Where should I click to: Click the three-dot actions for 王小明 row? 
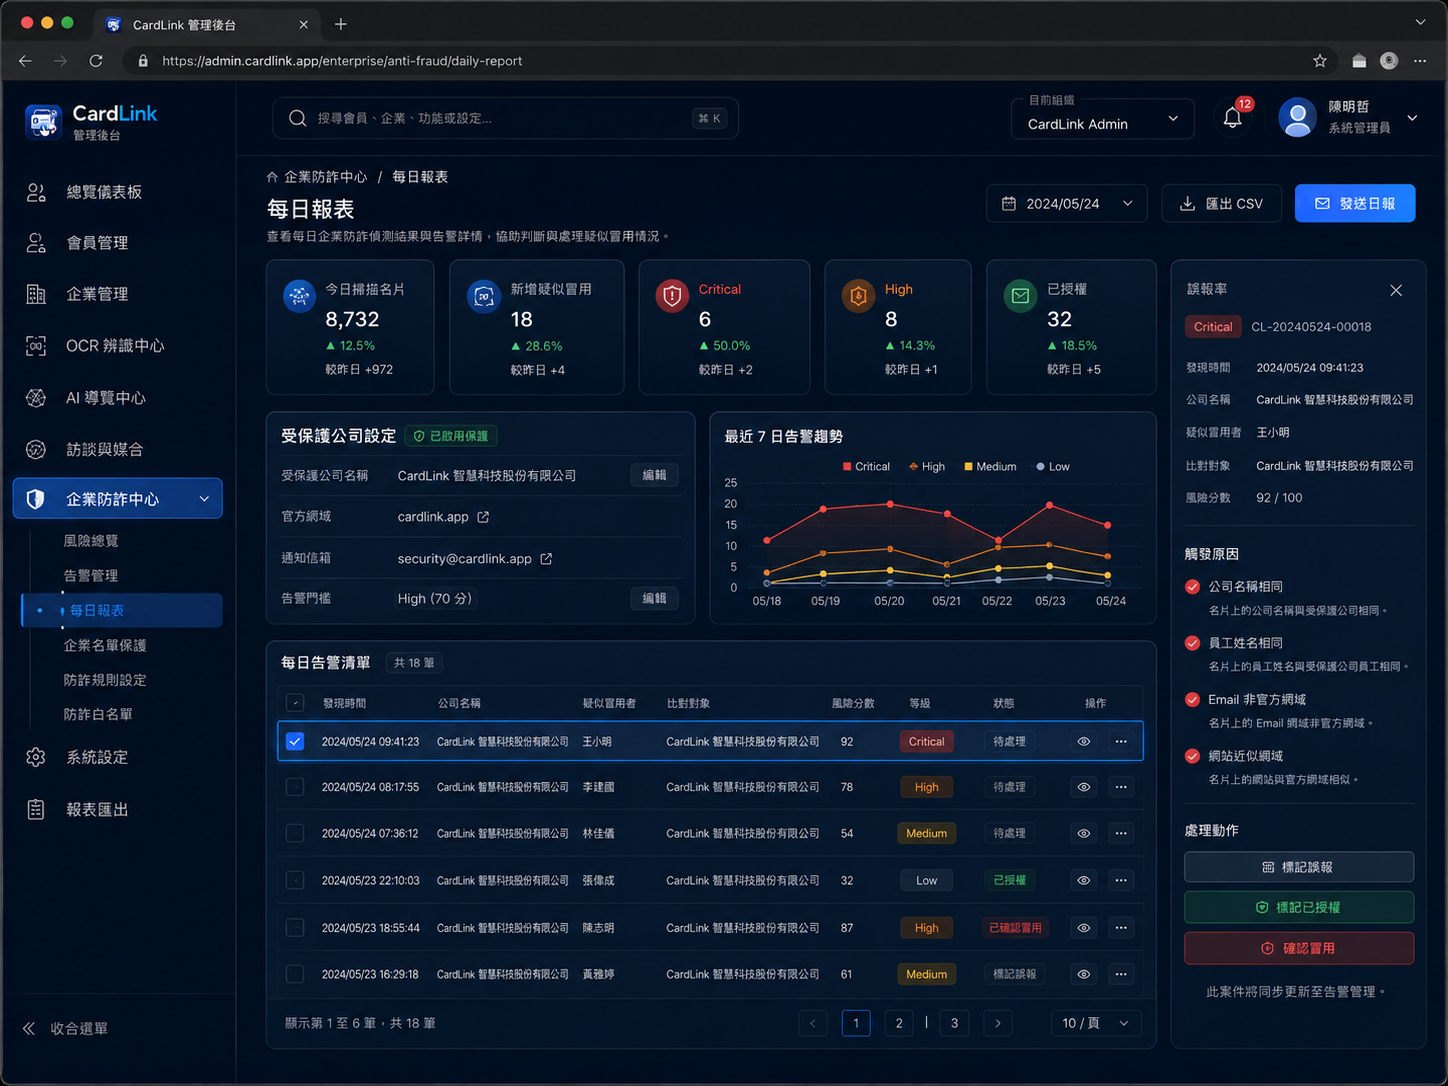point(1121,742)
